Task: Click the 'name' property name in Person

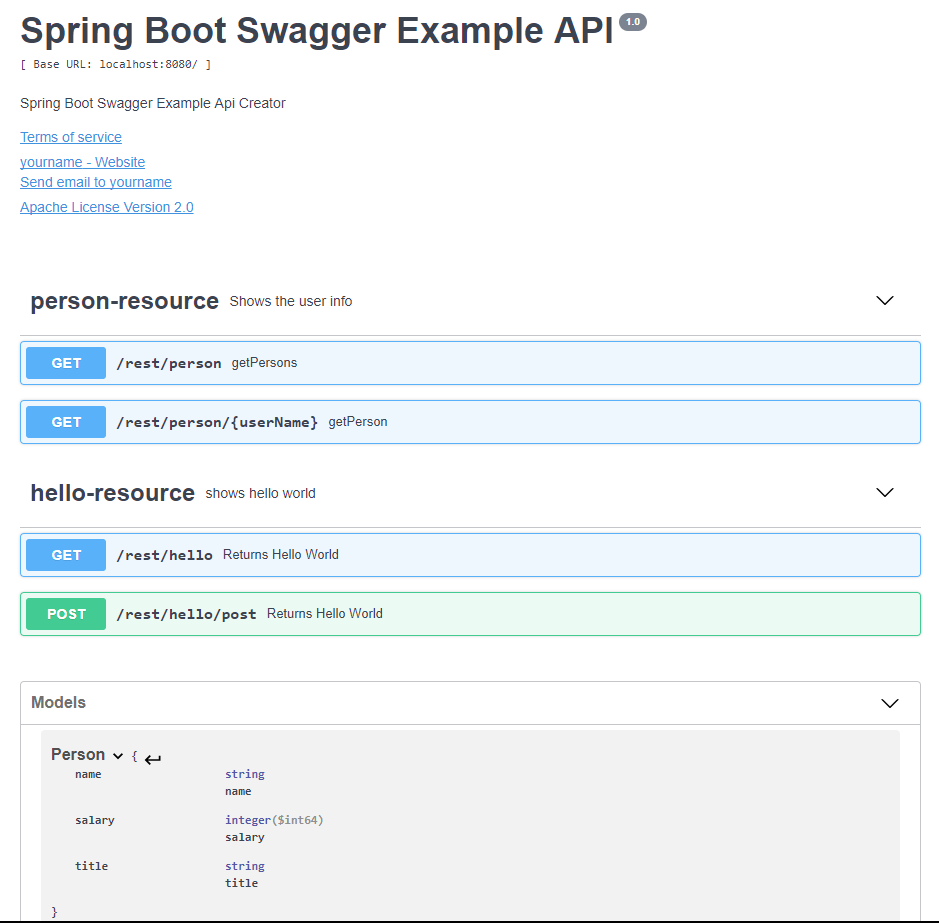Action: click(88, 774)
